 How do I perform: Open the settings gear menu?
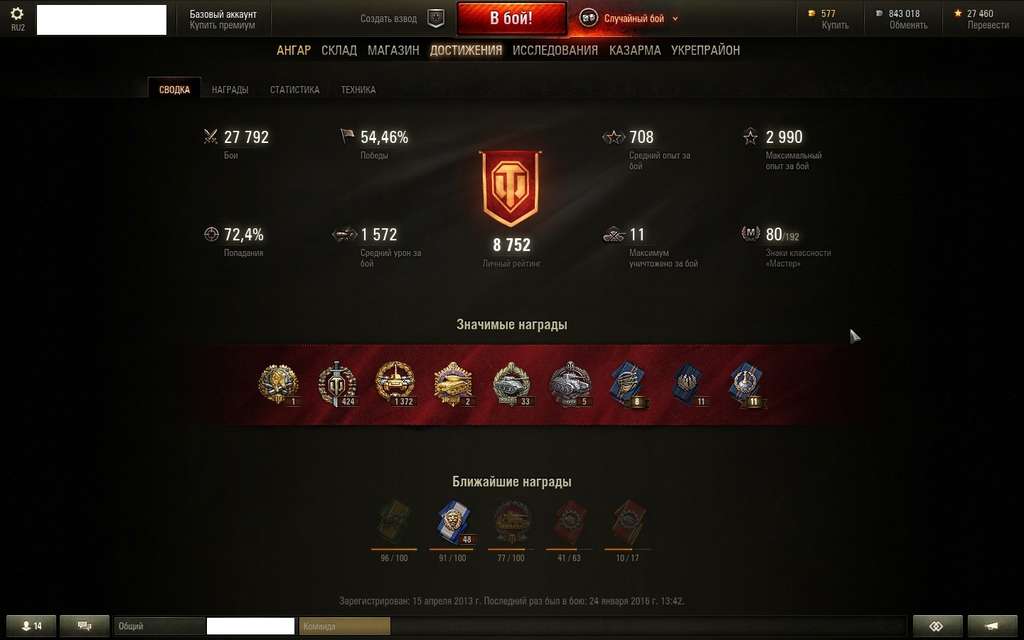(17, 14)
